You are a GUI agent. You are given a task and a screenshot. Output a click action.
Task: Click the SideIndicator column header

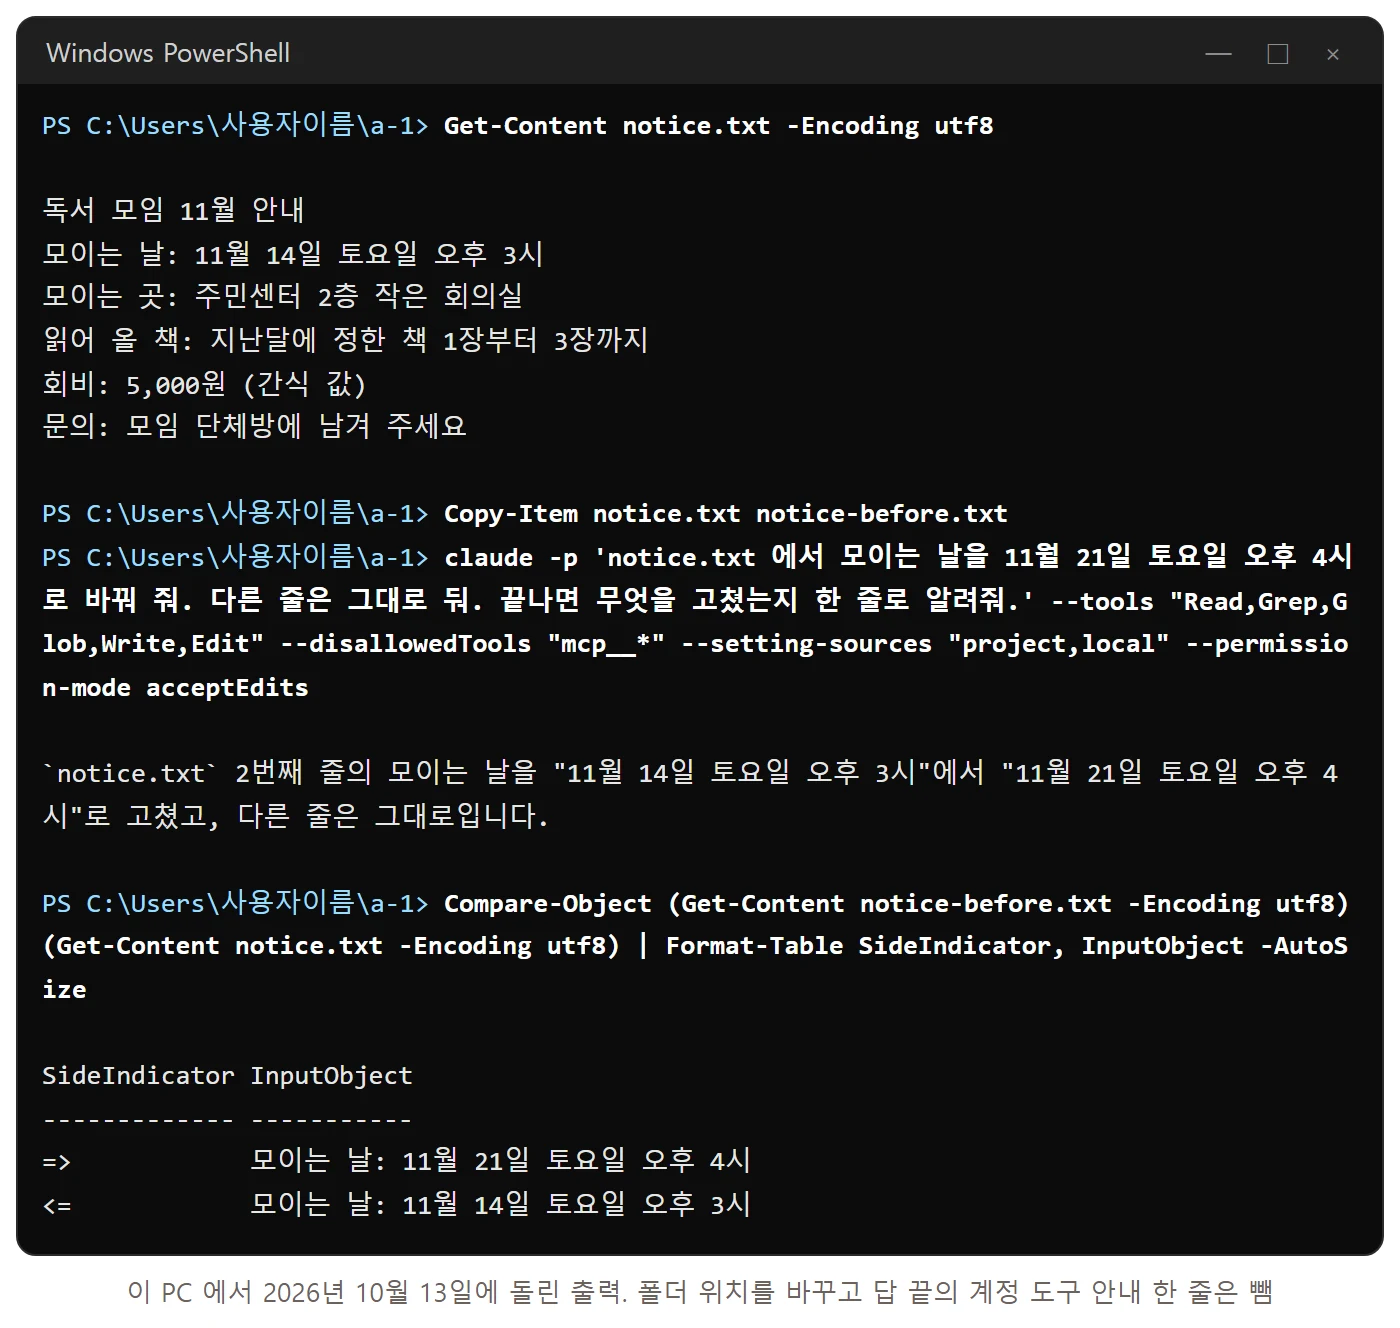(x=138, y=1076)
